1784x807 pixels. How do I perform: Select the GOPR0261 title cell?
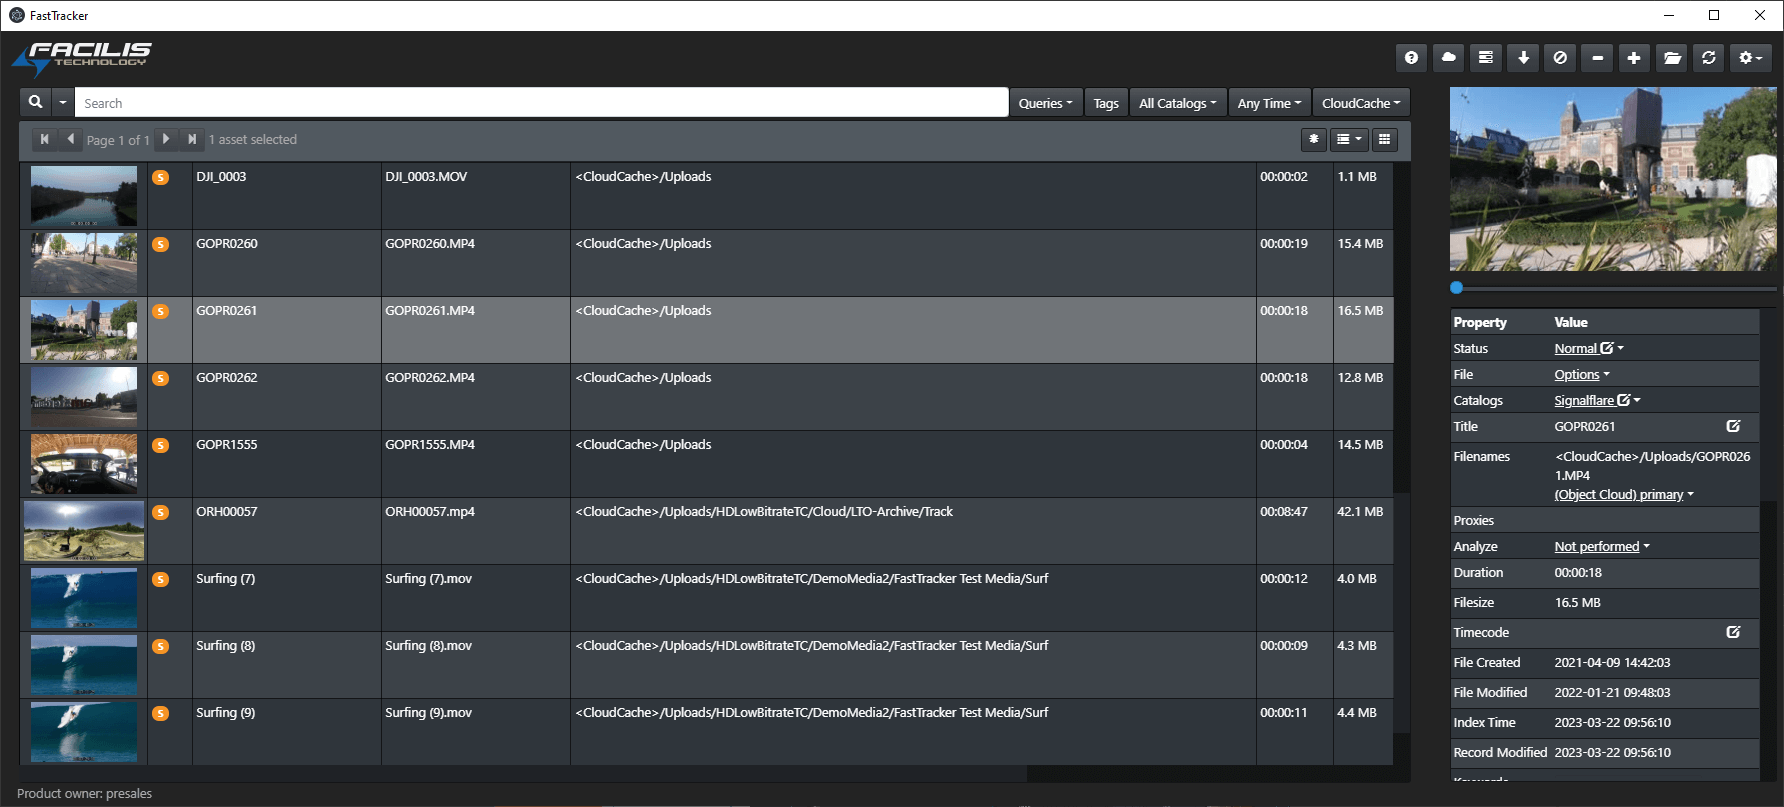287,330
